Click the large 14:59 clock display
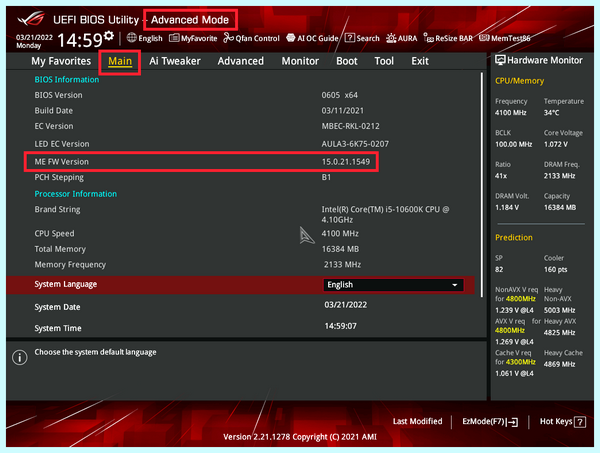 [x=80, y=40]
